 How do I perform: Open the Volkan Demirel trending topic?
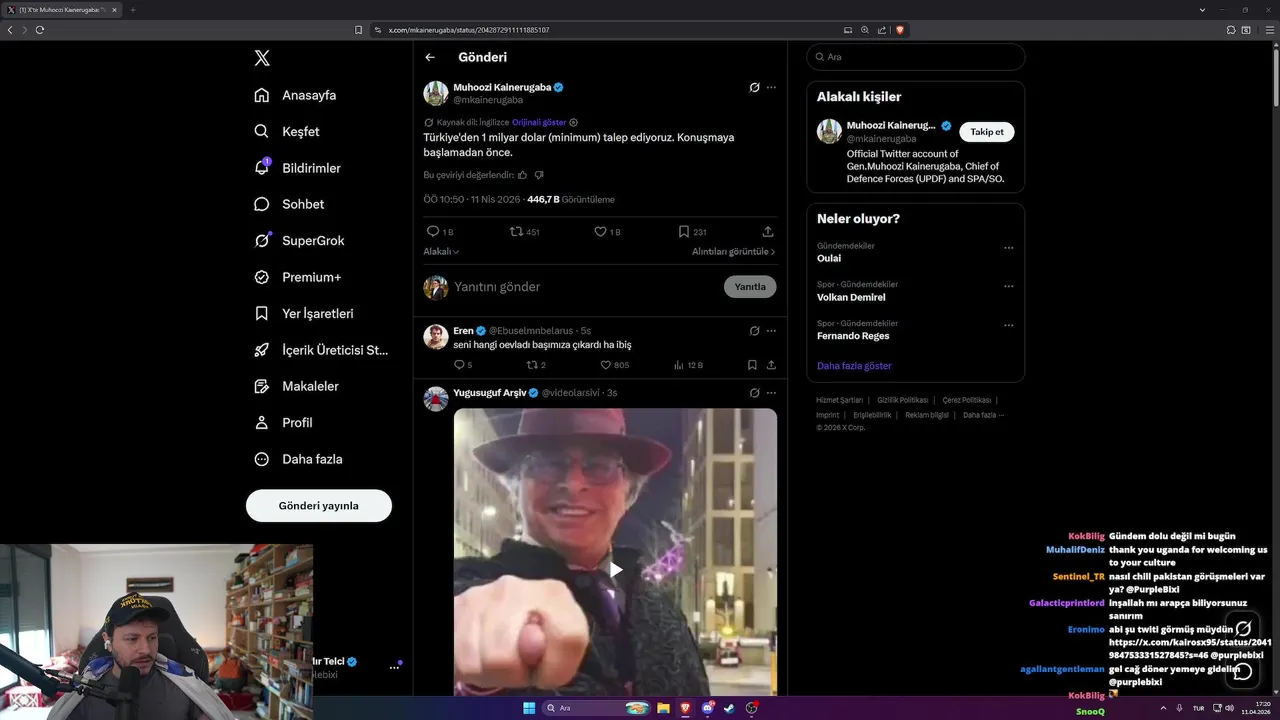point(851,297)
